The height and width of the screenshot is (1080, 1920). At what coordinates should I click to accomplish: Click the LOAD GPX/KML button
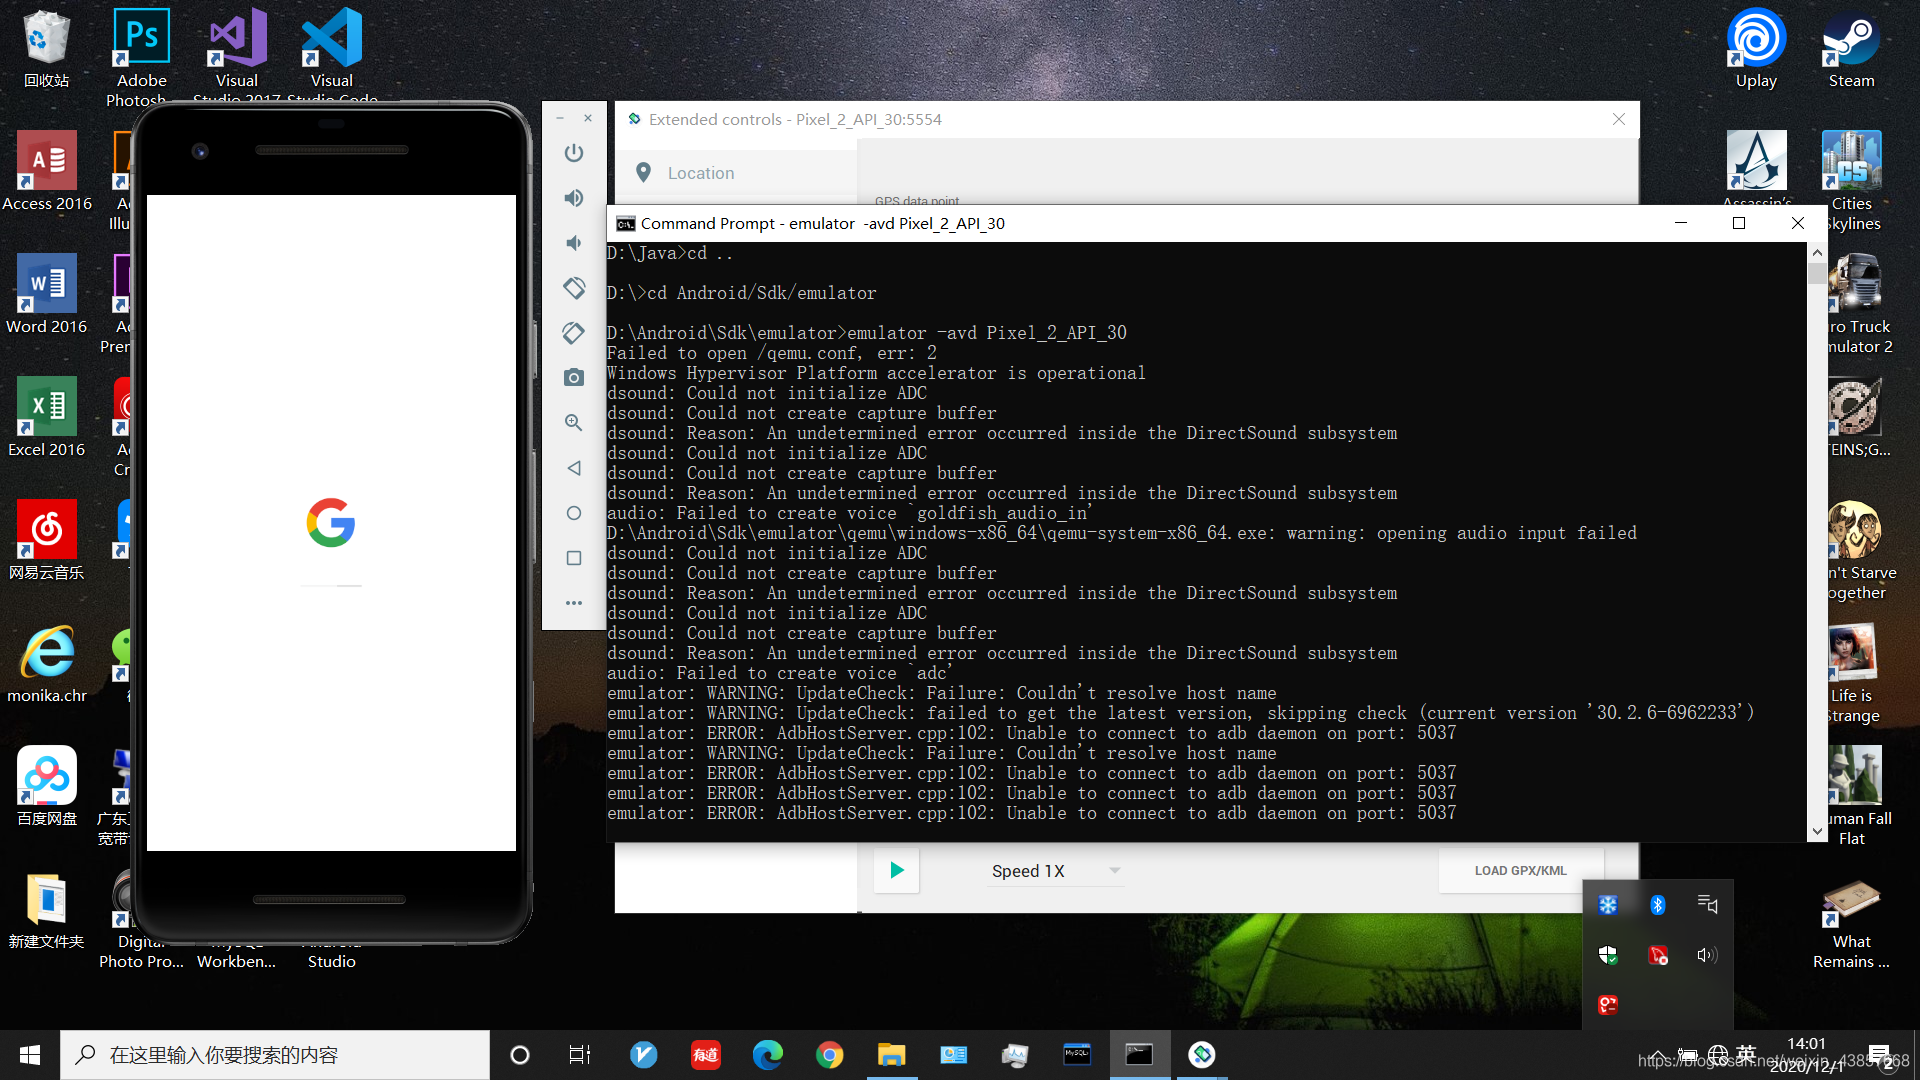click(1520, 871)
